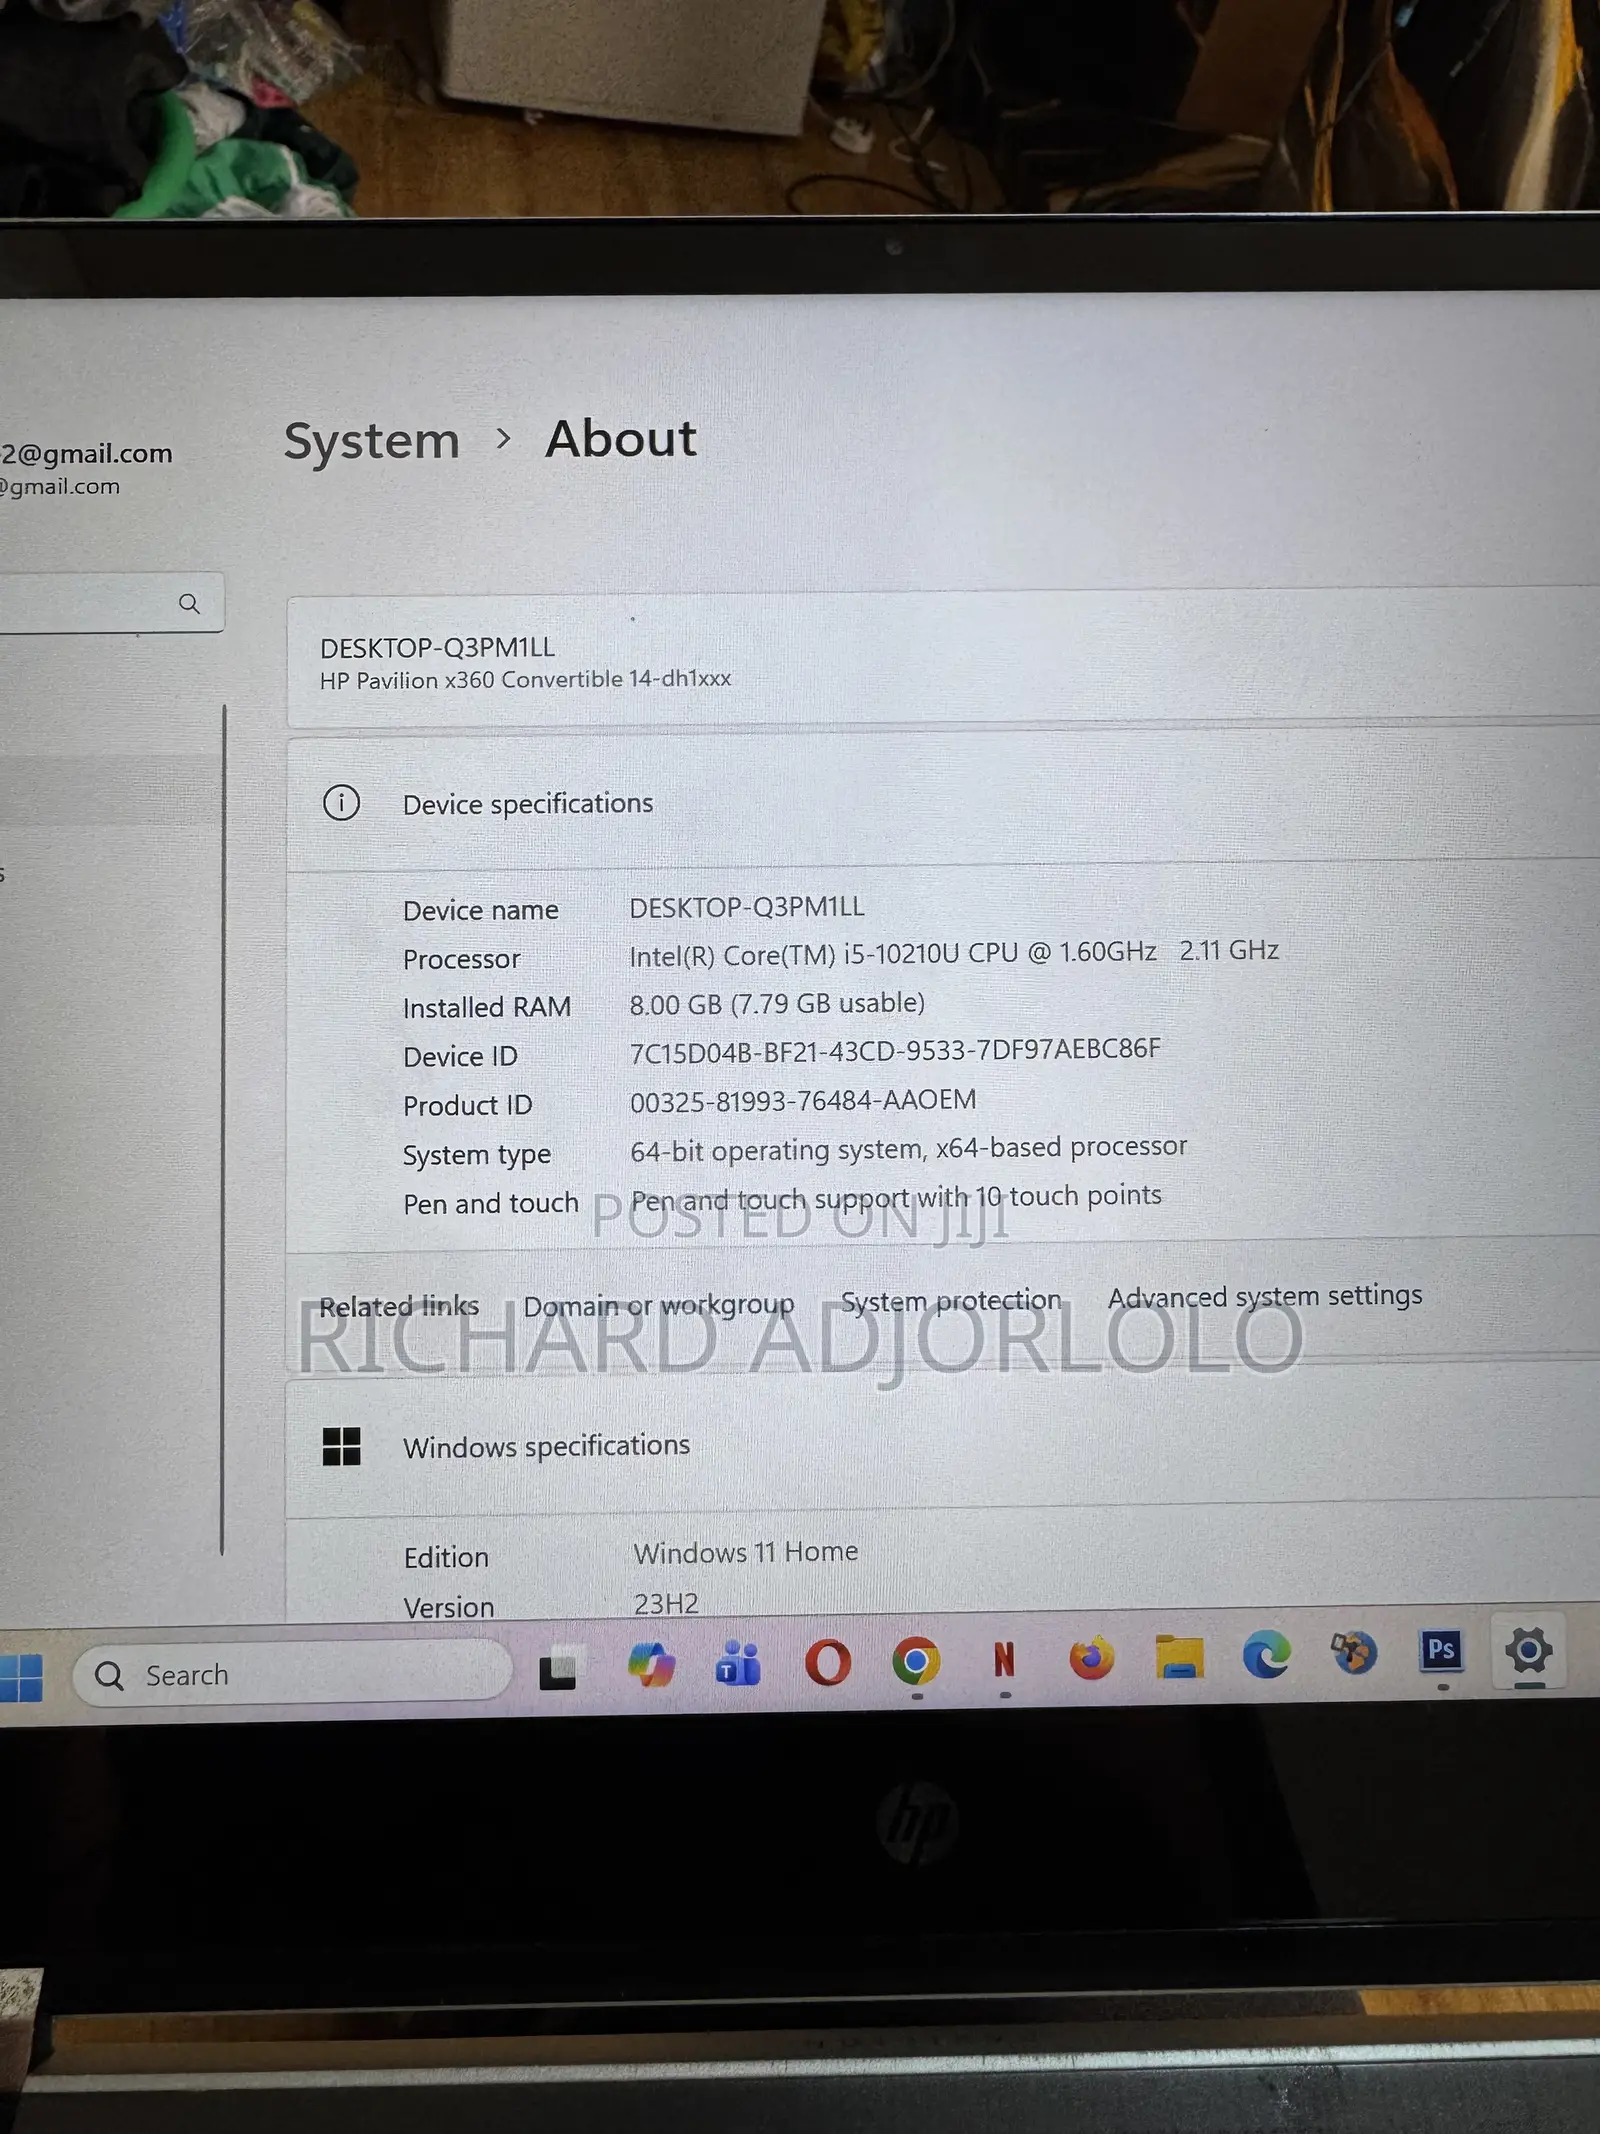Click the Settings sidebar scrollbar
Viewport: 1600px width, 2134px height.
click(223, 1130)
